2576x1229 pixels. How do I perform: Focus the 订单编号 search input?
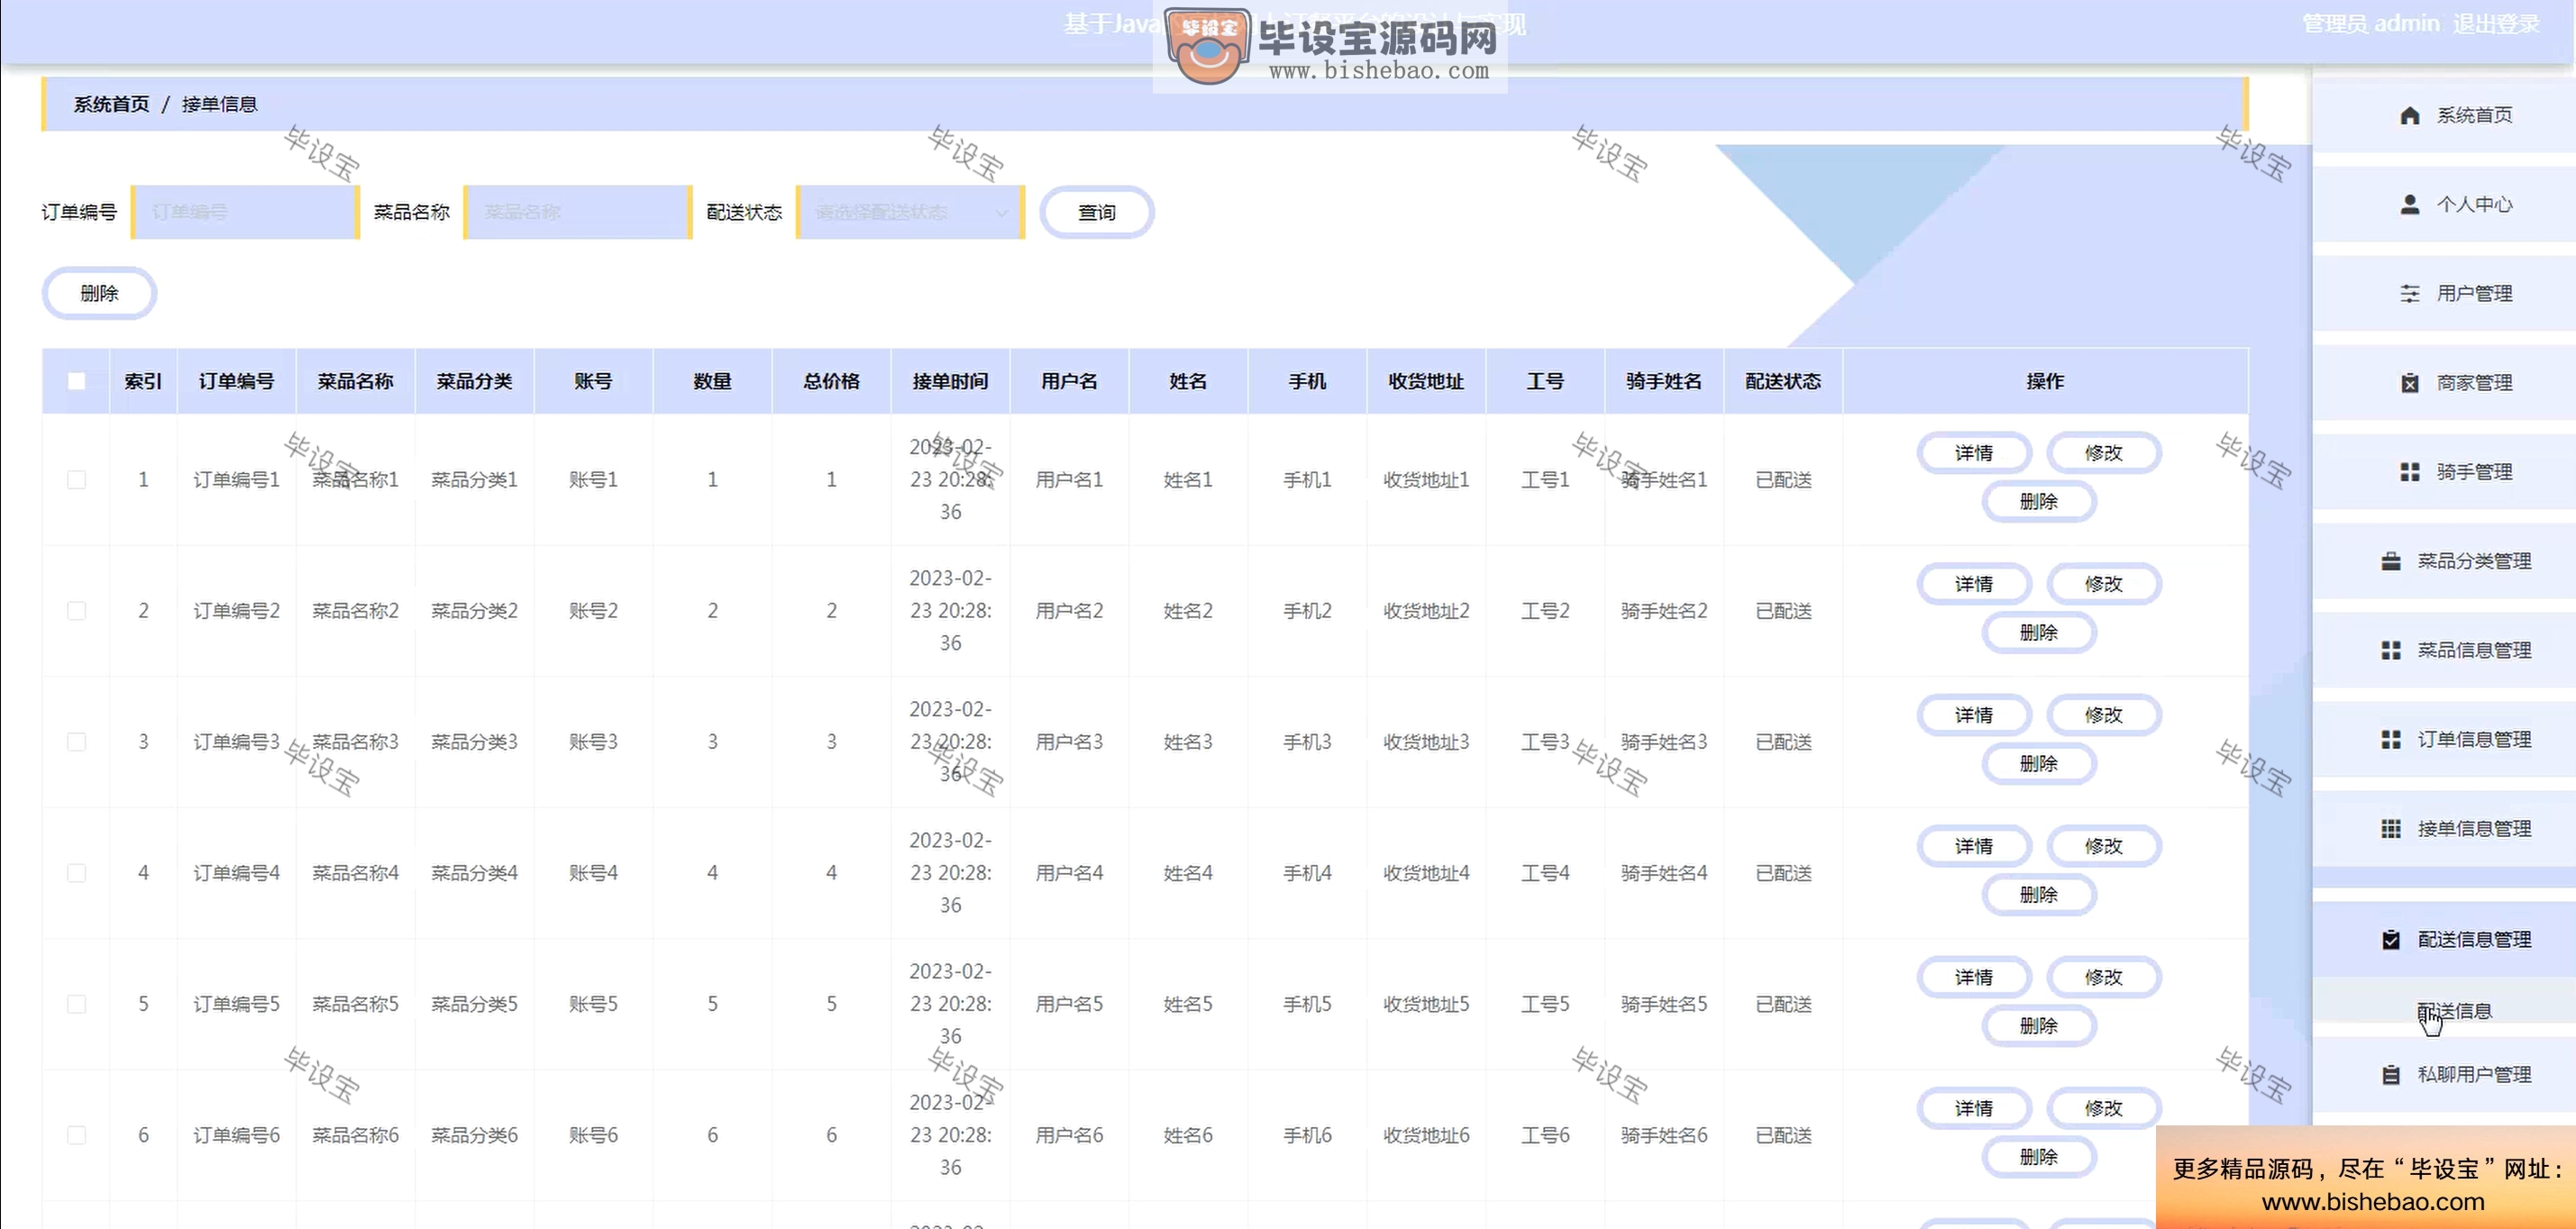point(245,212)
